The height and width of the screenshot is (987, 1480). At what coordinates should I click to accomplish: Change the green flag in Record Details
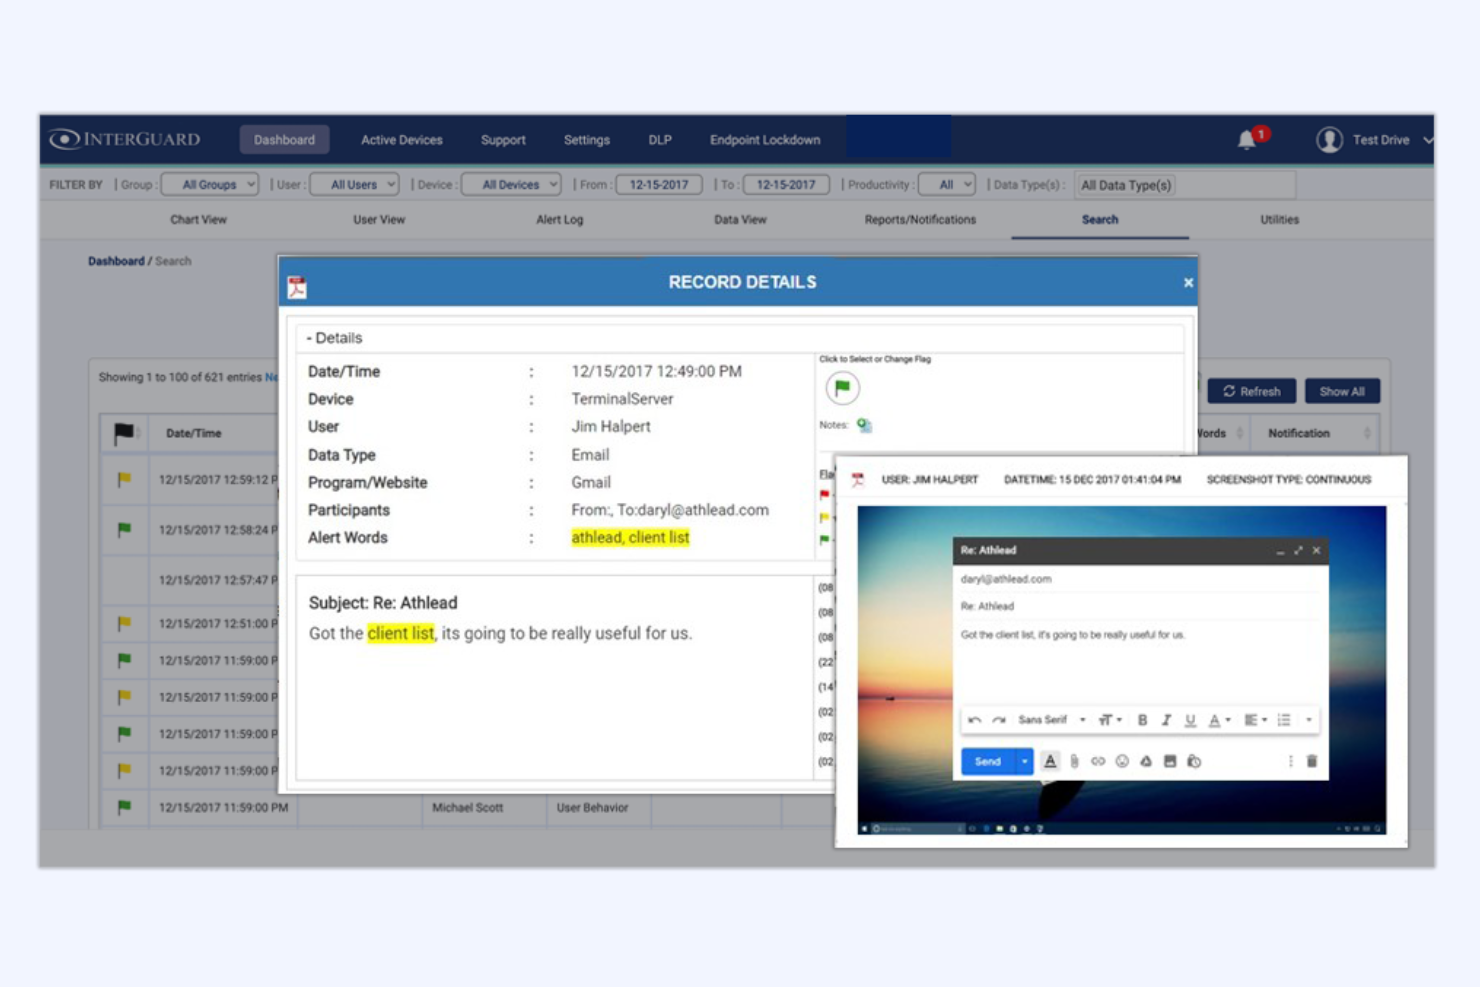[842, 387]
